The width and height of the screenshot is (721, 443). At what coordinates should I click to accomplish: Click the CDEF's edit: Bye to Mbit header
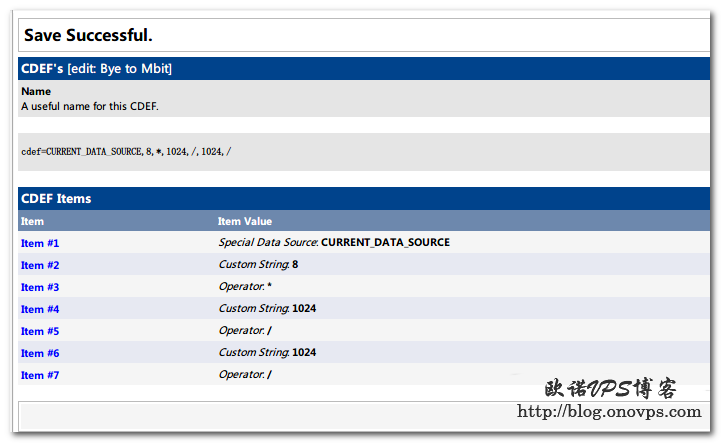coord(96,68)
